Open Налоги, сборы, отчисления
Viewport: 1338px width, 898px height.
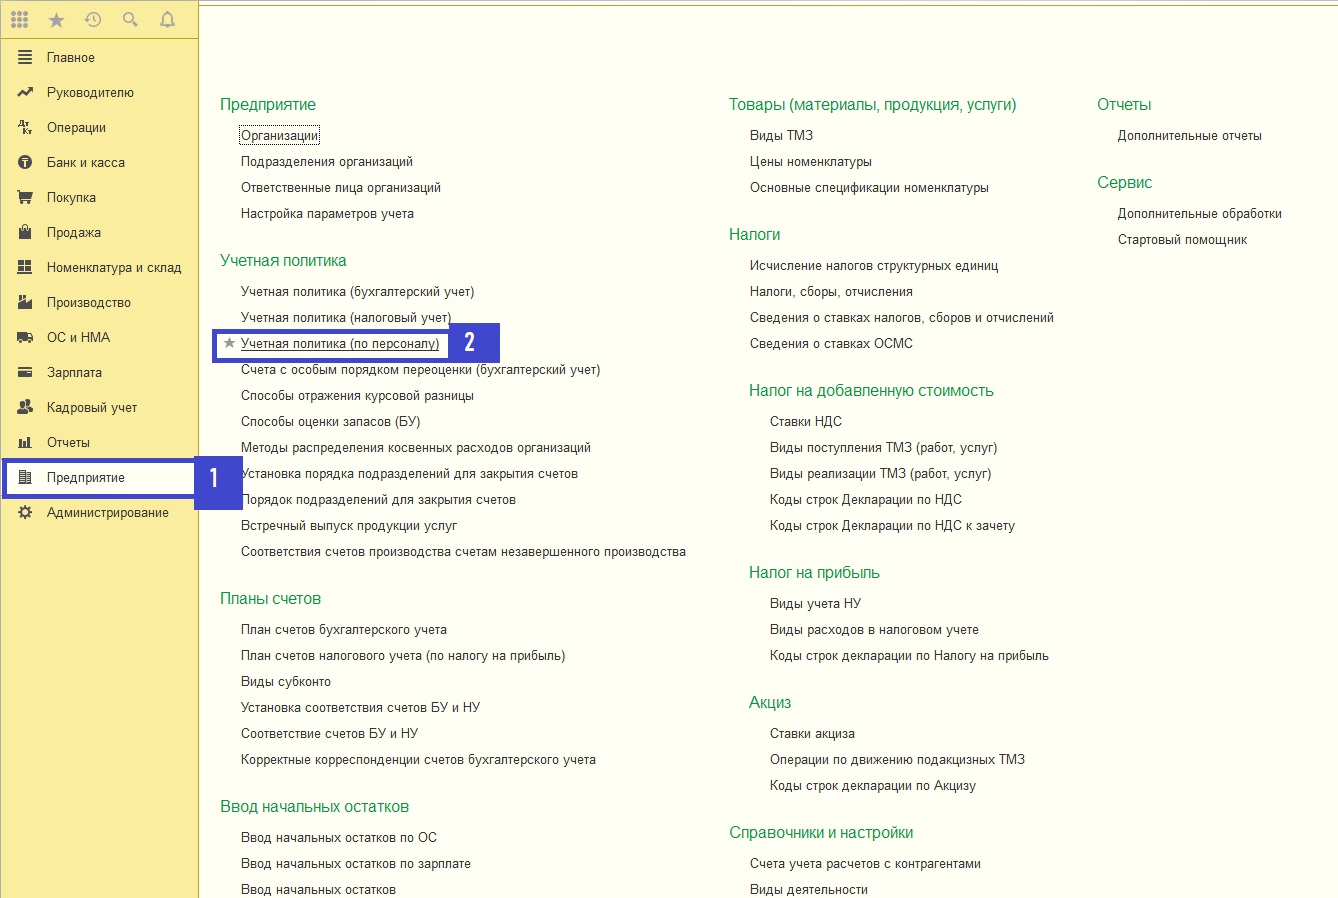tap(831, 291)
